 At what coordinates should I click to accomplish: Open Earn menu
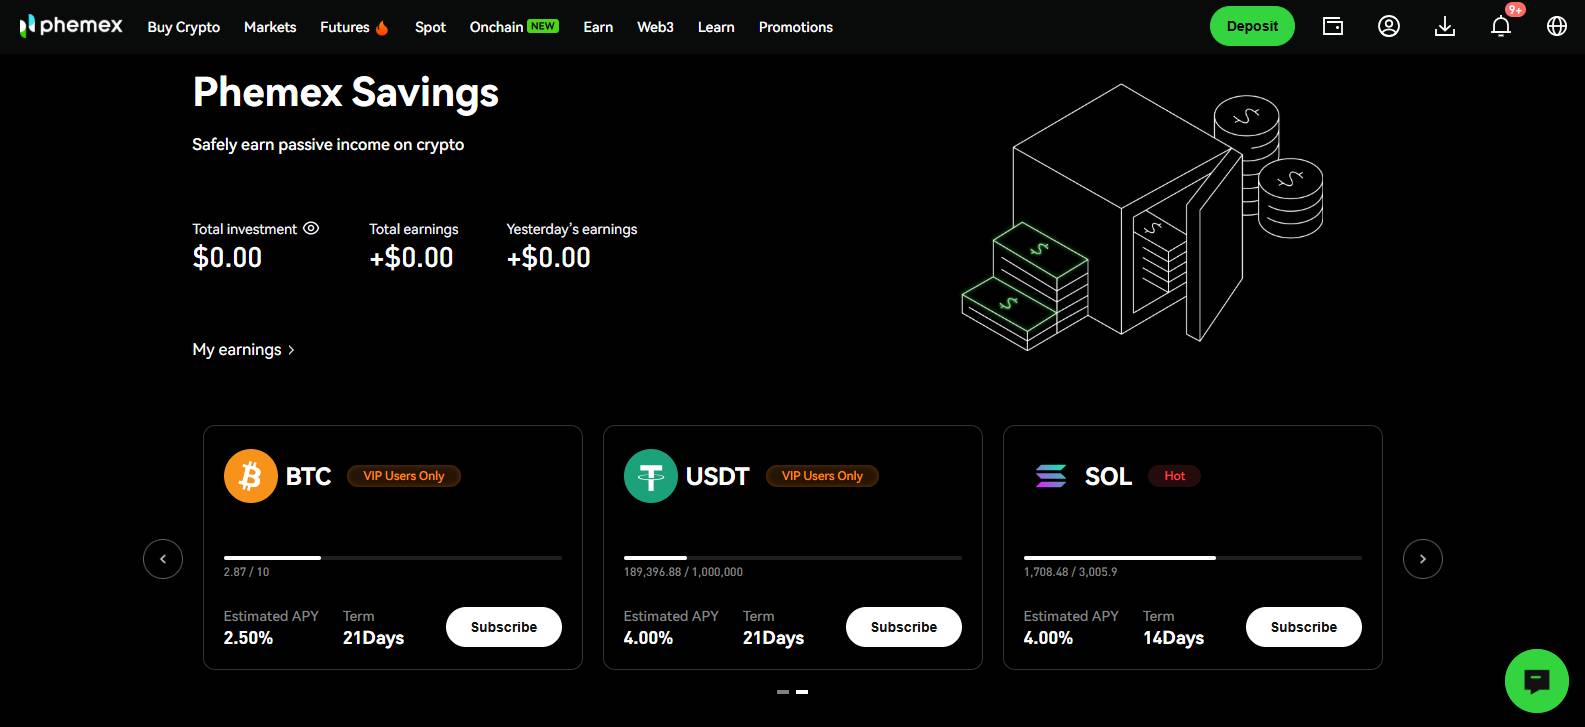(598, 27)
